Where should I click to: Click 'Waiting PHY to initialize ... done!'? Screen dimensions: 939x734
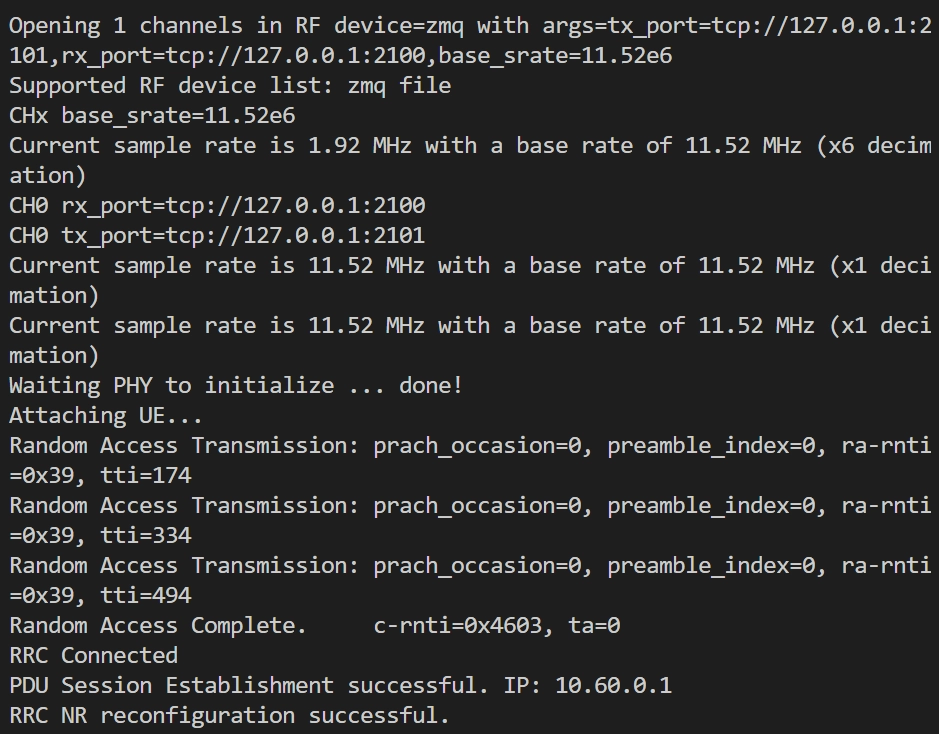coord(236,385)
